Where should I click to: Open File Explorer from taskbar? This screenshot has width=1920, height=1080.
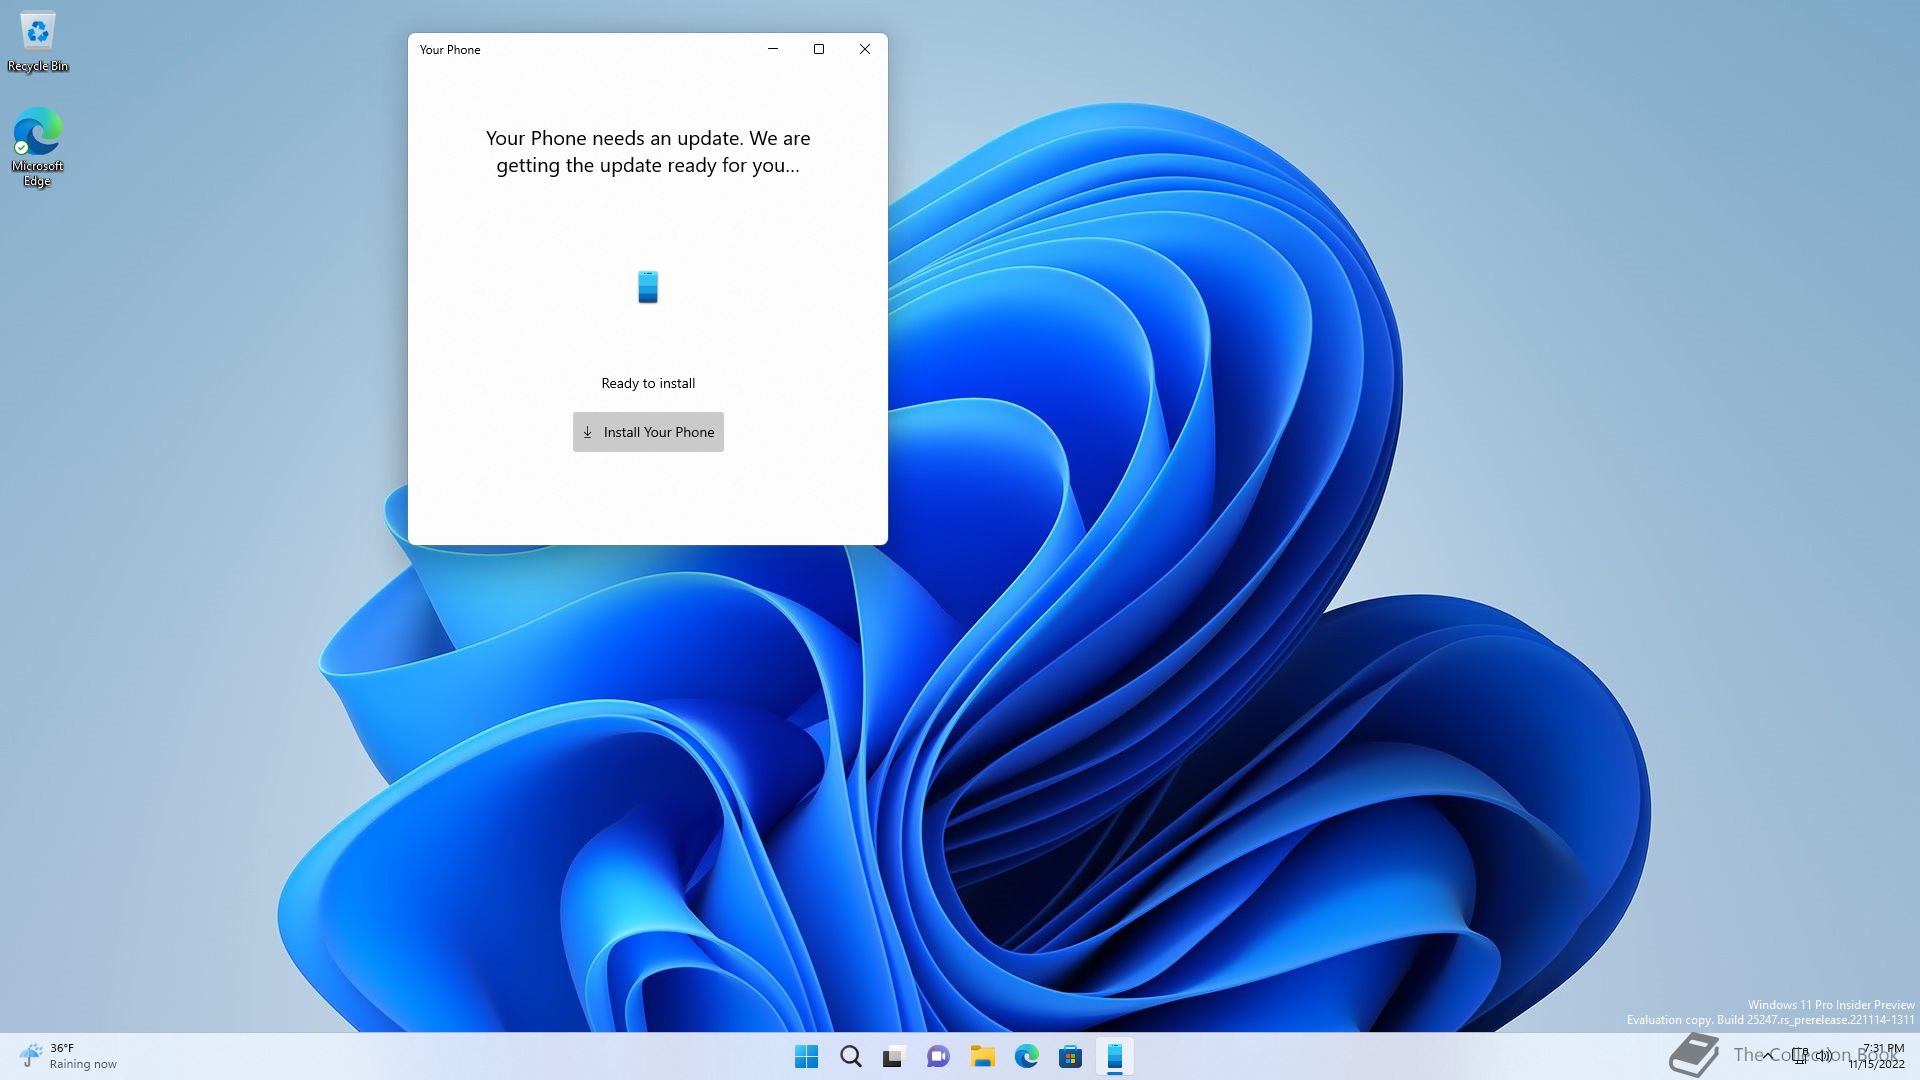982,1056
